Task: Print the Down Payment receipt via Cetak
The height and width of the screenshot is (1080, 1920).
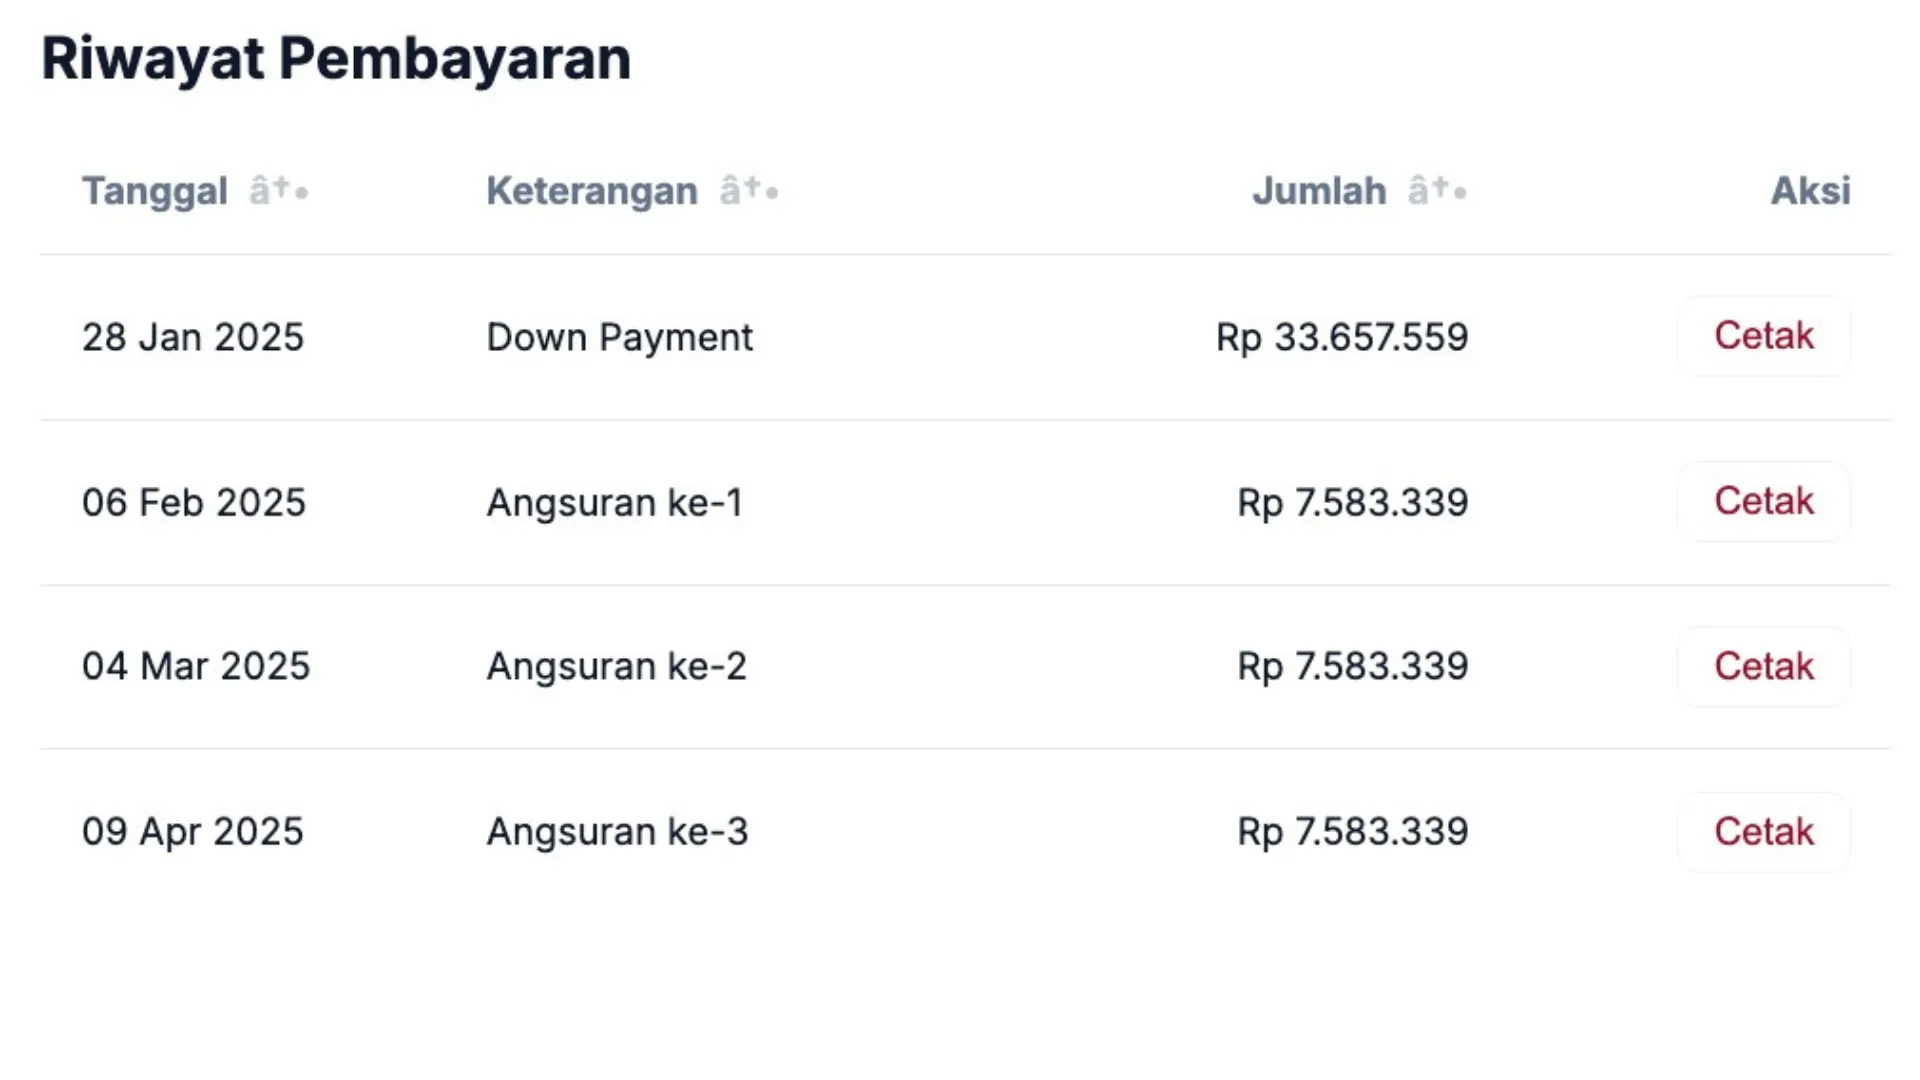Action: (x=1763, y=336)
